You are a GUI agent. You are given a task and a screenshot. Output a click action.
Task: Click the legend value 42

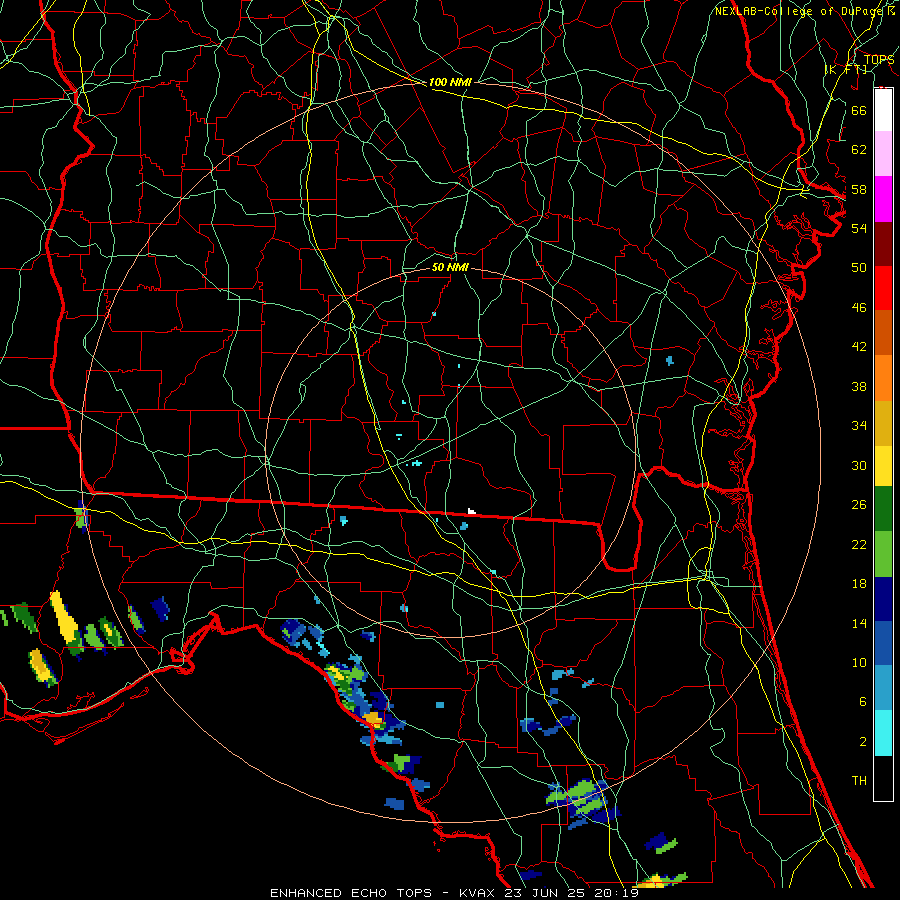click(x=859, y=347)
